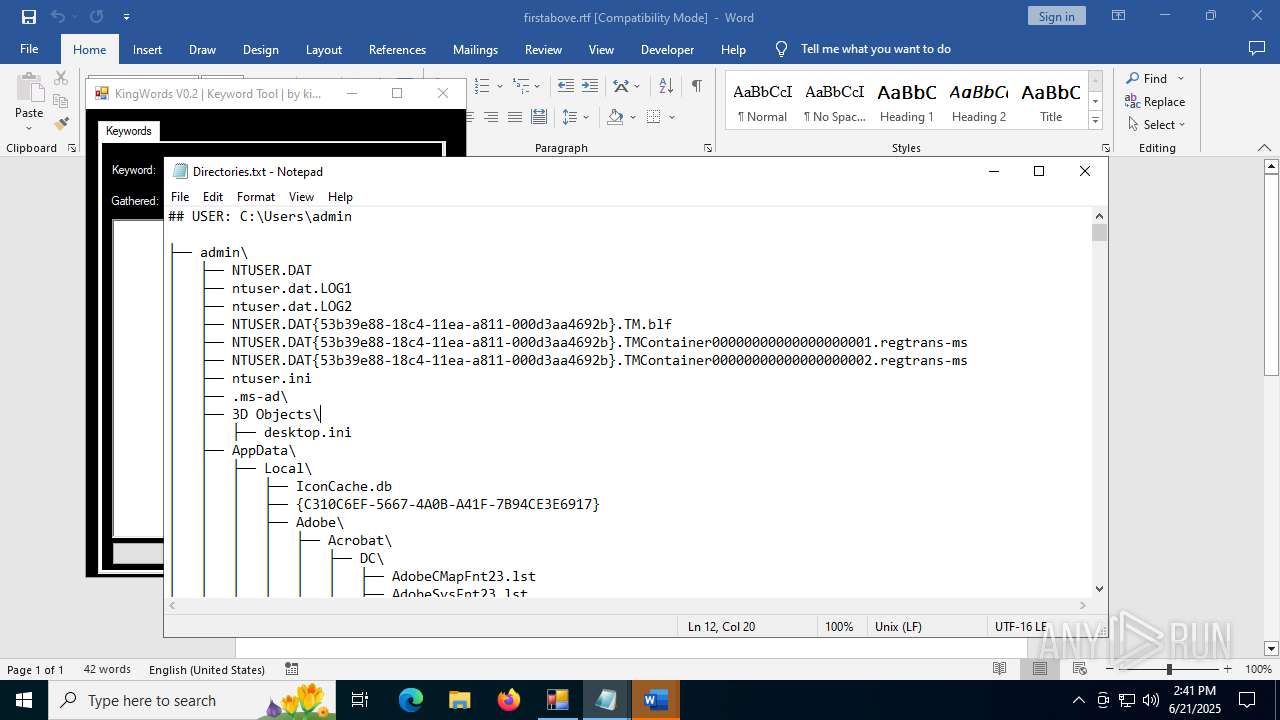This screenshot has height=720, width=1280.
Task: Click the Shading paint bucket icon
Action: click(615, 117)
